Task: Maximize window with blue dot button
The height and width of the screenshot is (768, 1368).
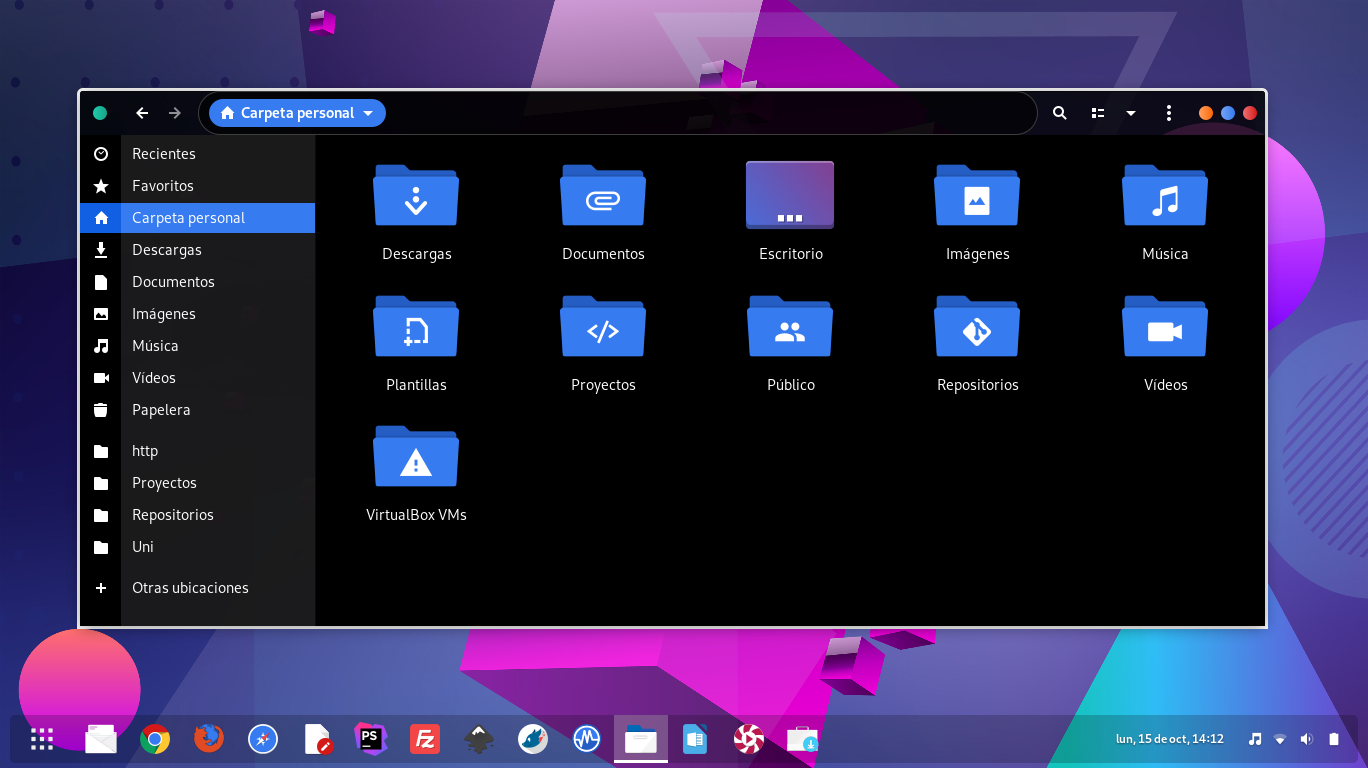Action: [x=1228, y=113]
